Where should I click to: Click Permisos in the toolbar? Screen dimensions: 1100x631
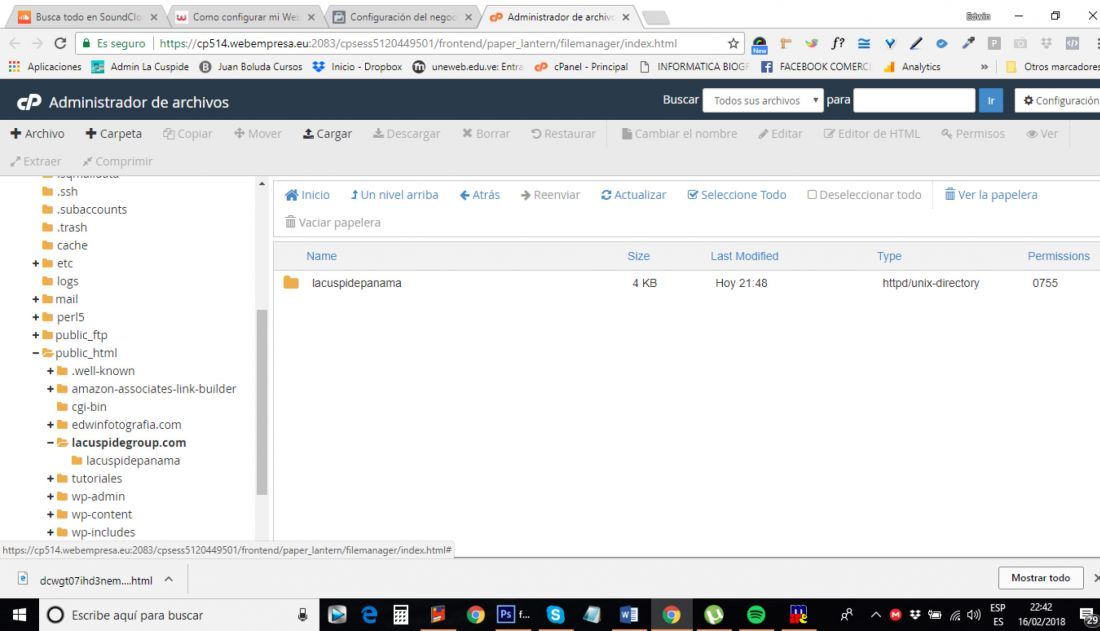(x=973, y=133)
